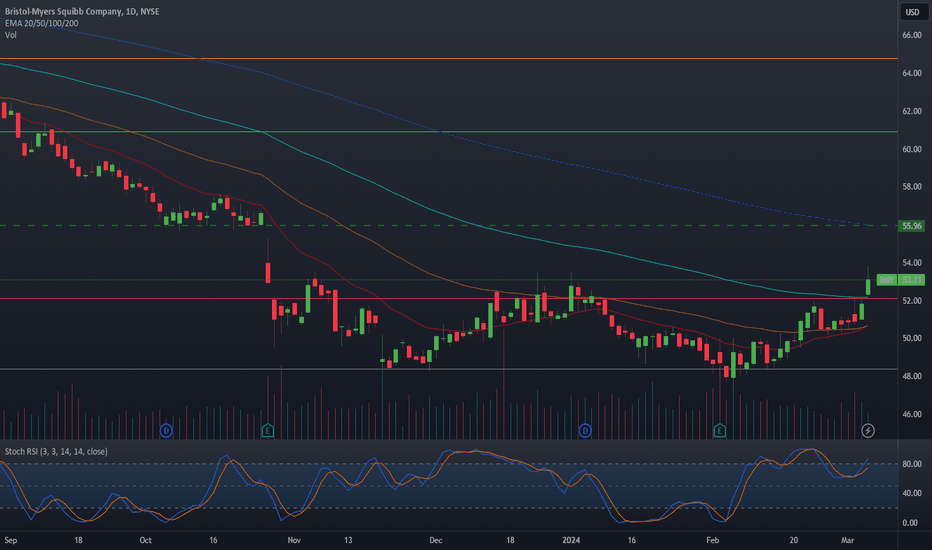
Task: Select the latest green candle at 53.11
Action: pos(868,287)
